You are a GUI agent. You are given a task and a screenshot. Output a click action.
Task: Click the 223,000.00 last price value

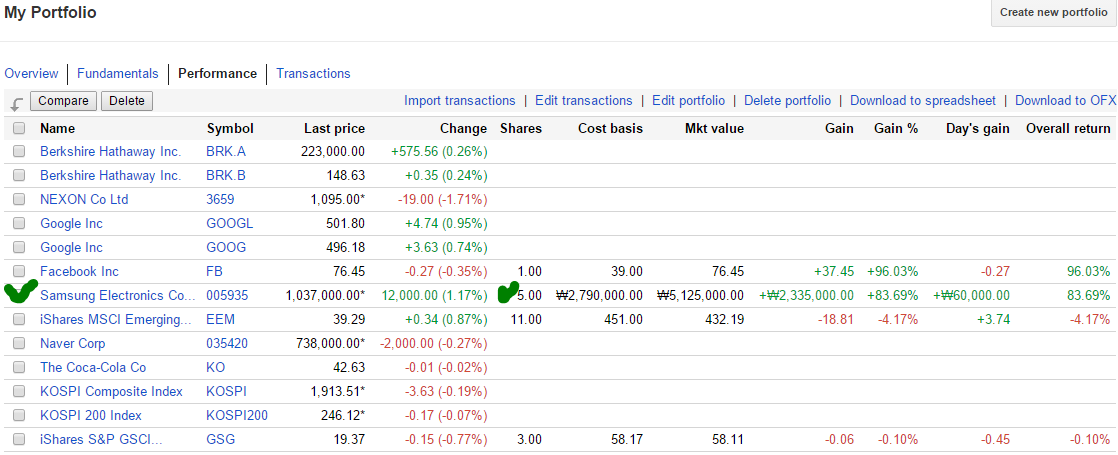pyautogui.click(x=334, y=151)
